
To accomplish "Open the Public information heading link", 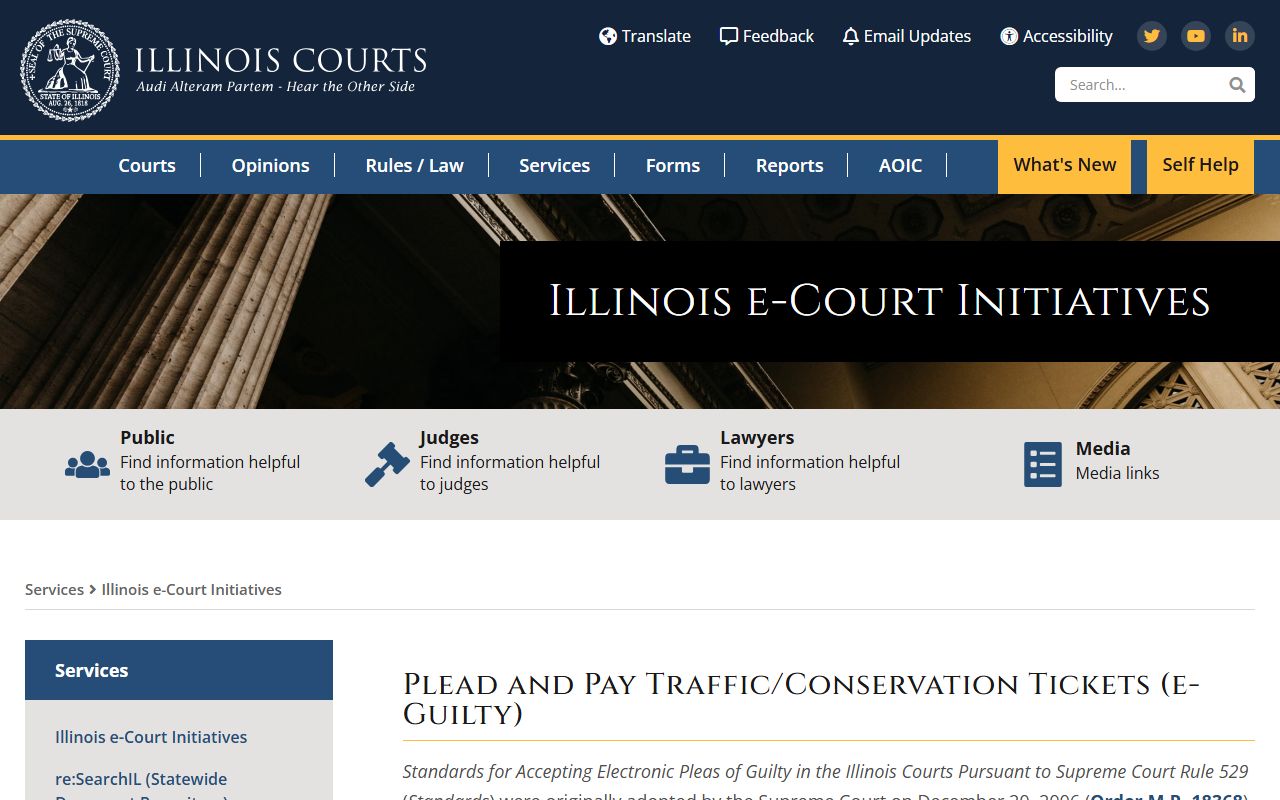I will click(x=147, y=437).
